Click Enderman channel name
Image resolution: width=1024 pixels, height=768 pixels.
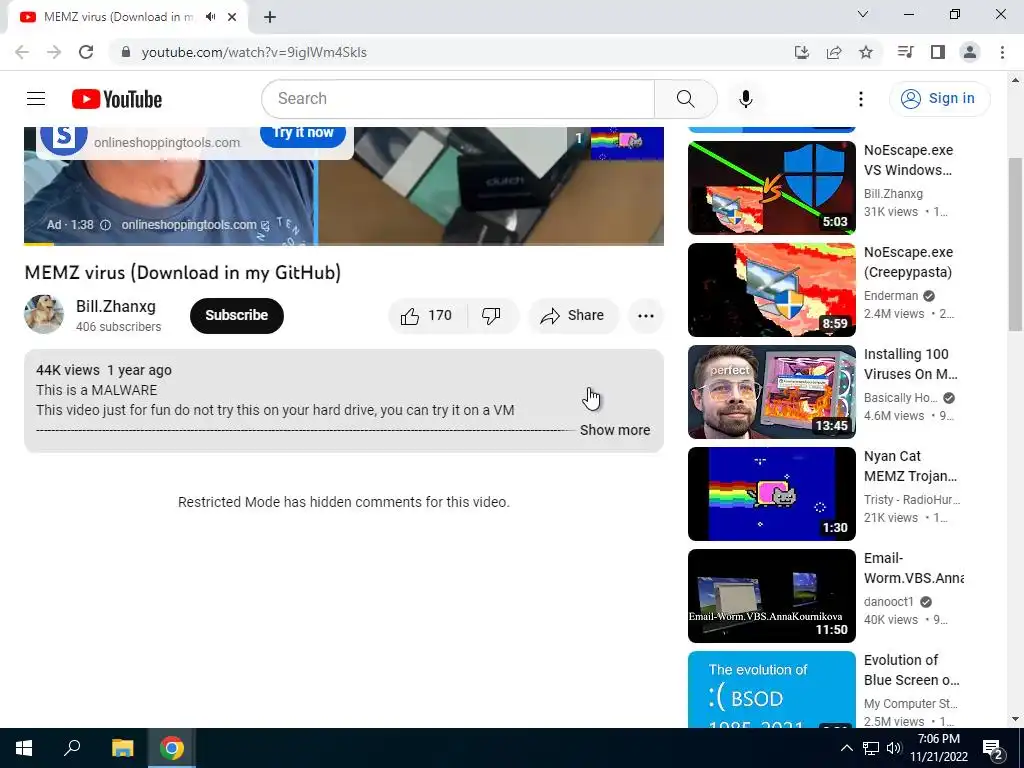[891, 296]
